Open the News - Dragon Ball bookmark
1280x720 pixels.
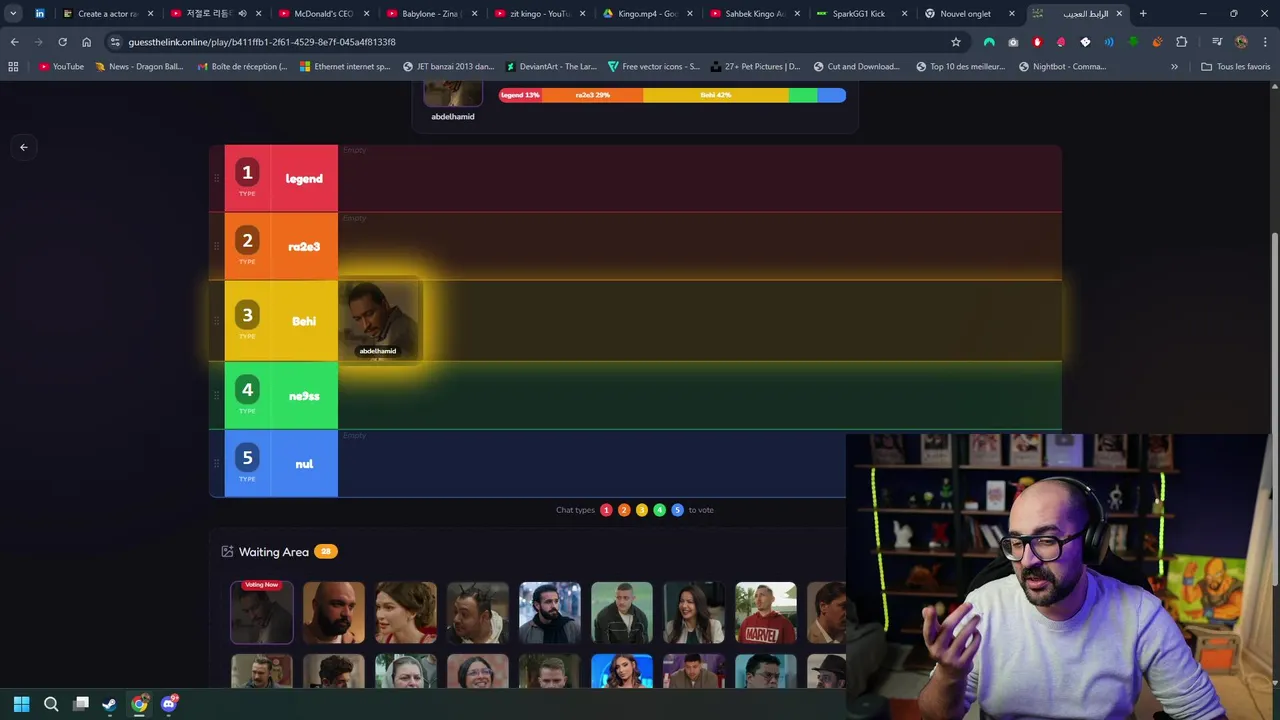point(139,67)
